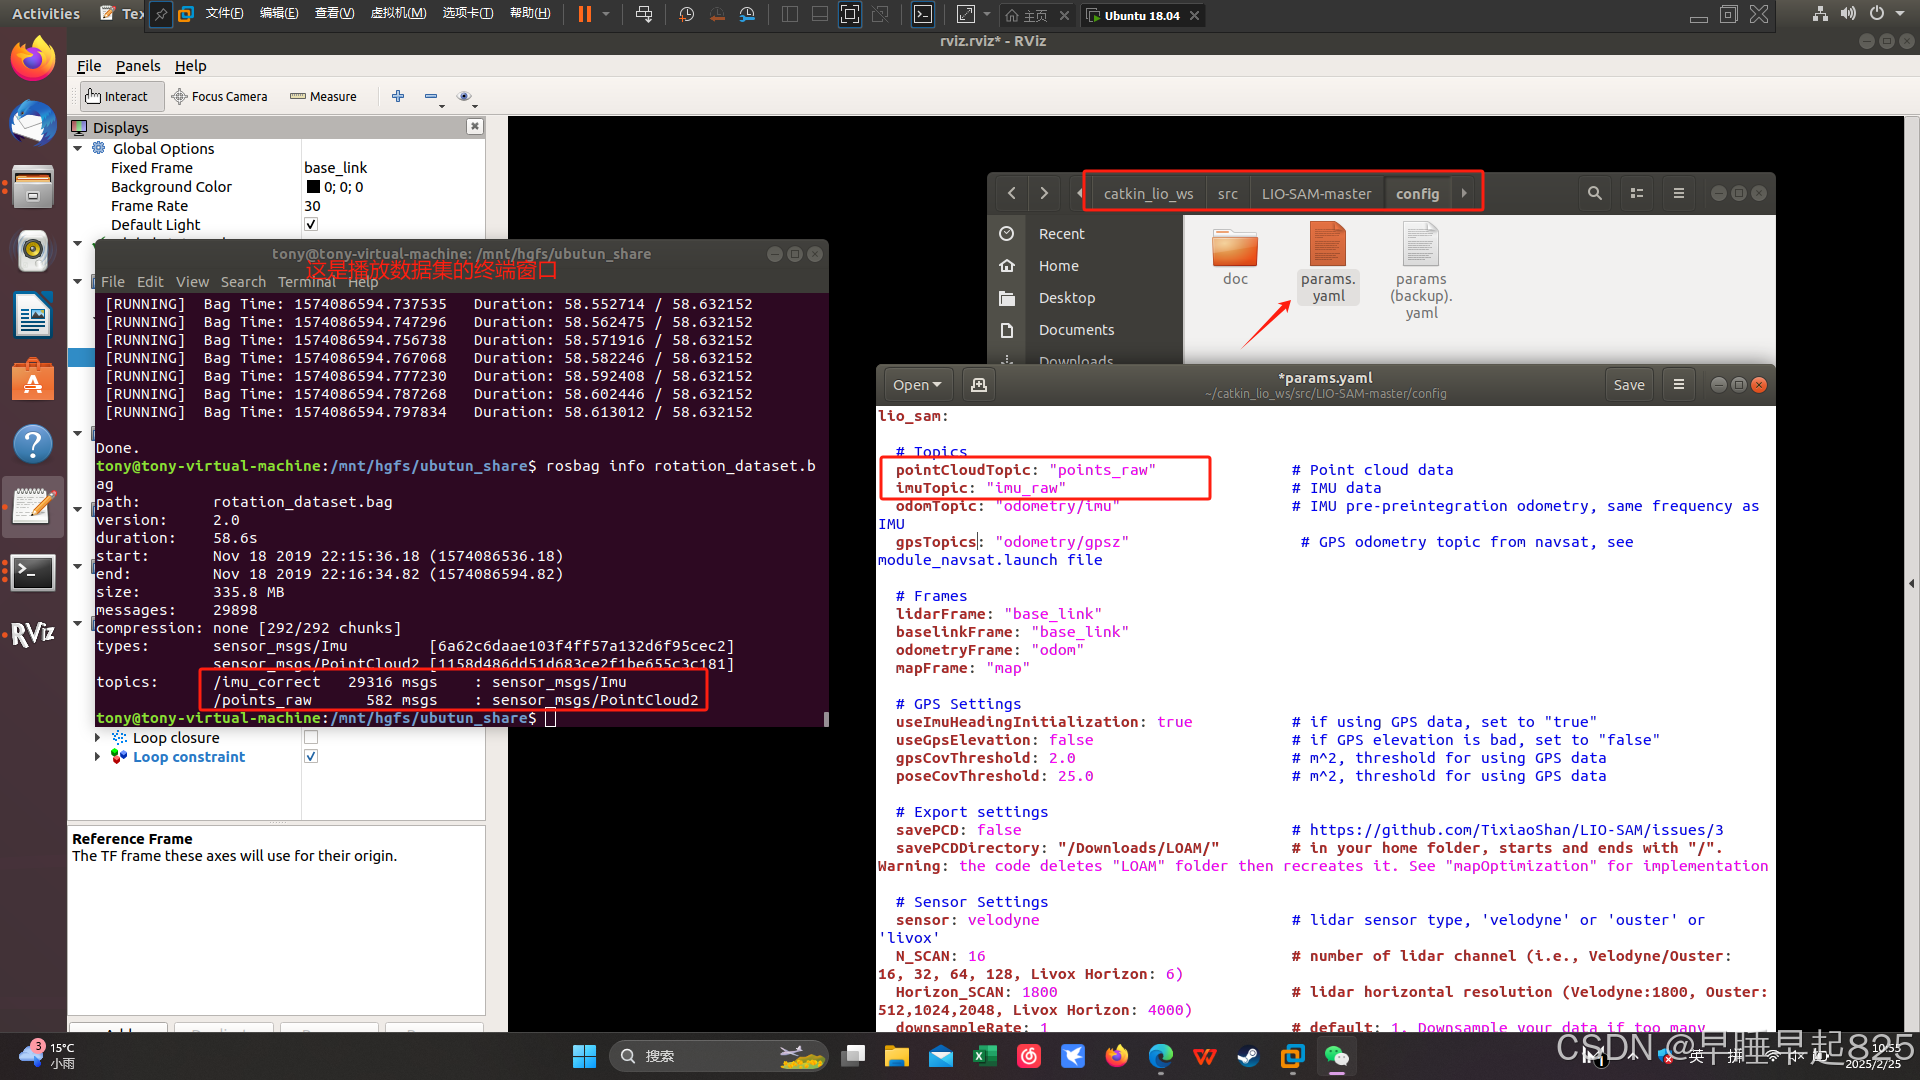Collapse the Global Options tree node
The width and height of the screenshot is (1920, 1080).
(78, 148)
